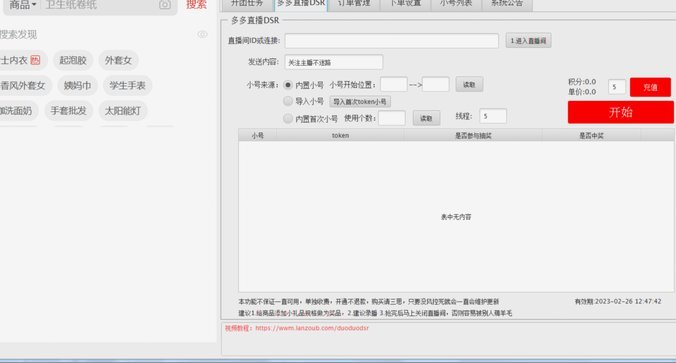The width and height of the screenshot is (676, 363).
Task: Click the 积分:0.0 points text
Action: tap(582, 81)
